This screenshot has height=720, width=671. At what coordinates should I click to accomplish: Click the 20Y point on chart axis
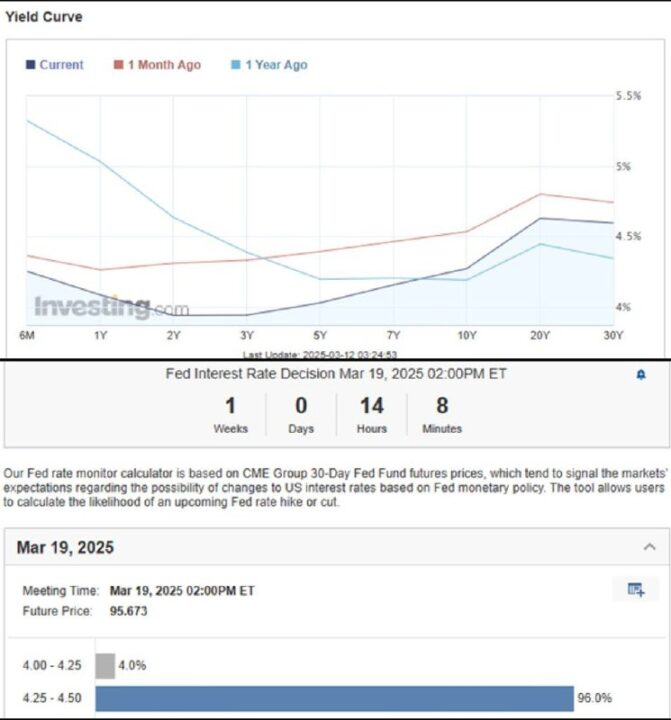click(540, 336)
